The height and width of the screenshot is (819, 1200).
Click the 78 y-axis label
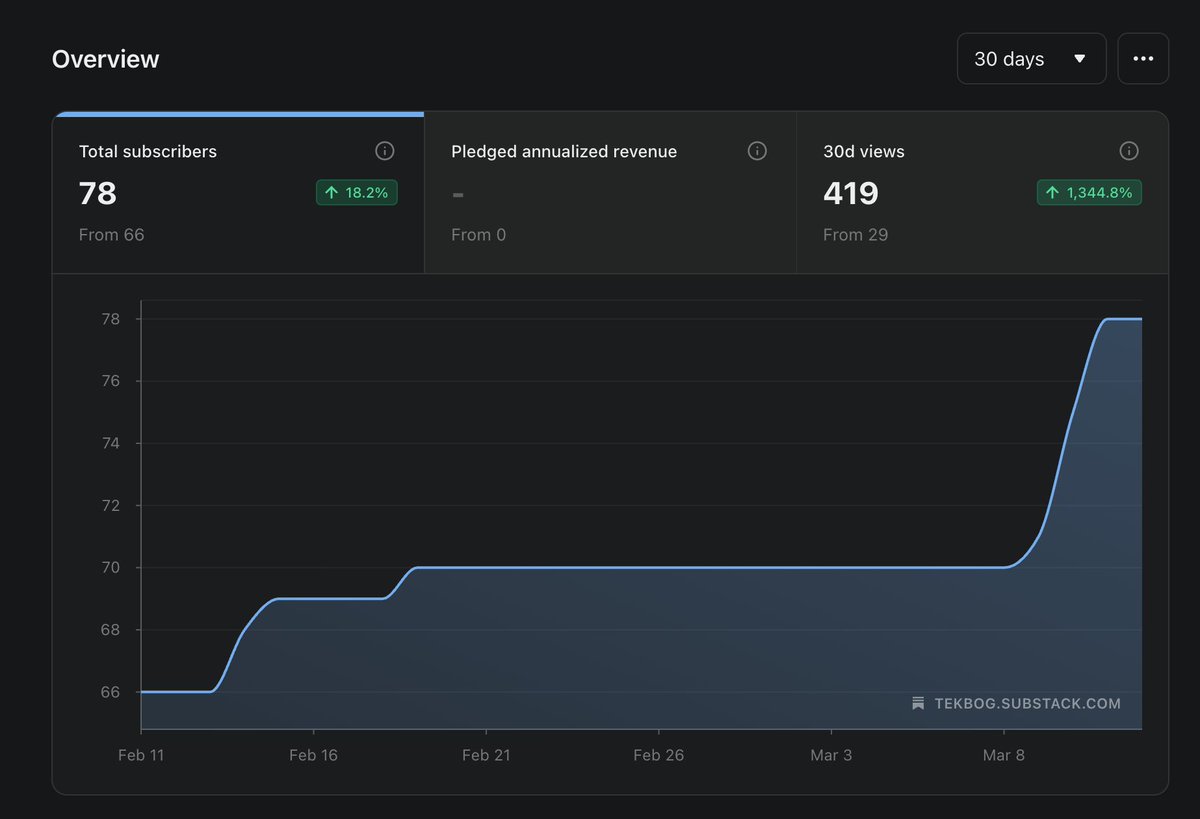coord(110,319)
